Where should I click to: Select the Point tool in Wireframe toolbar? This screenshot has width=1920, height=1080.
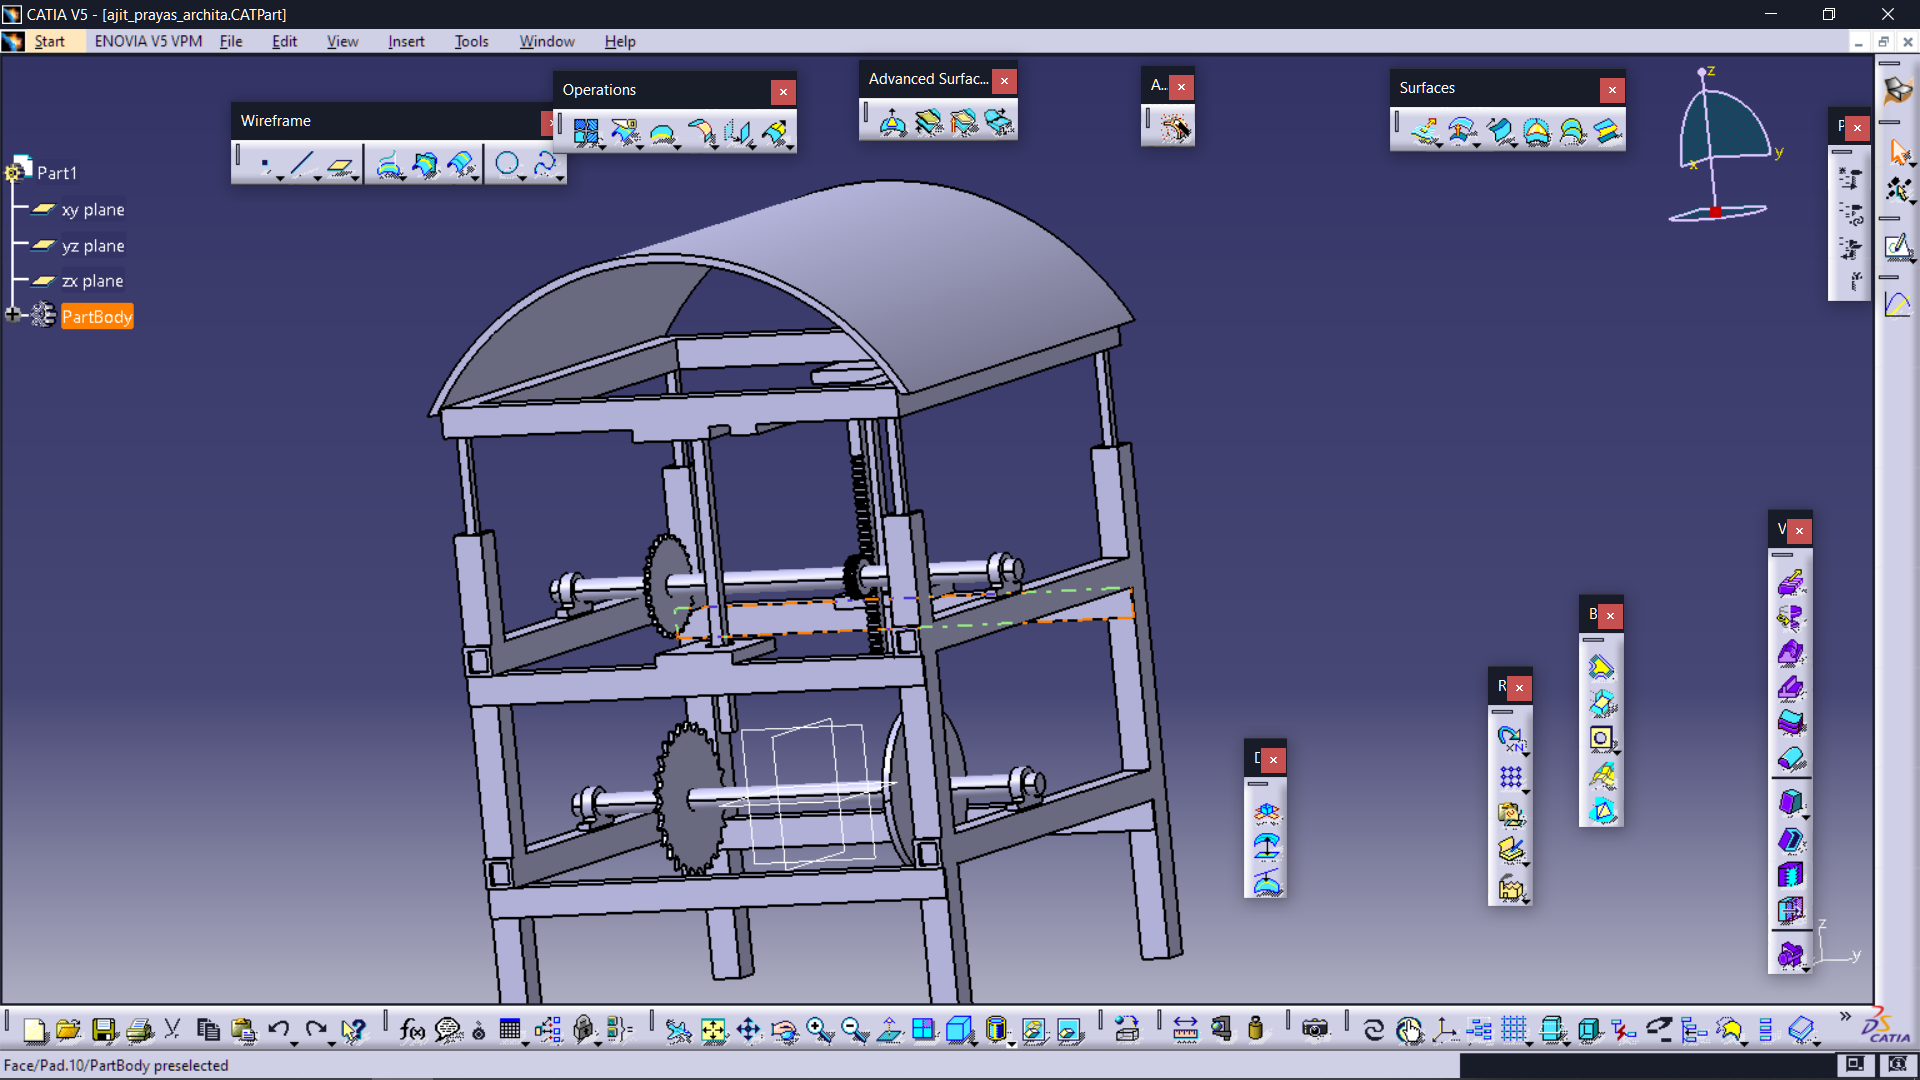point(265,164)
